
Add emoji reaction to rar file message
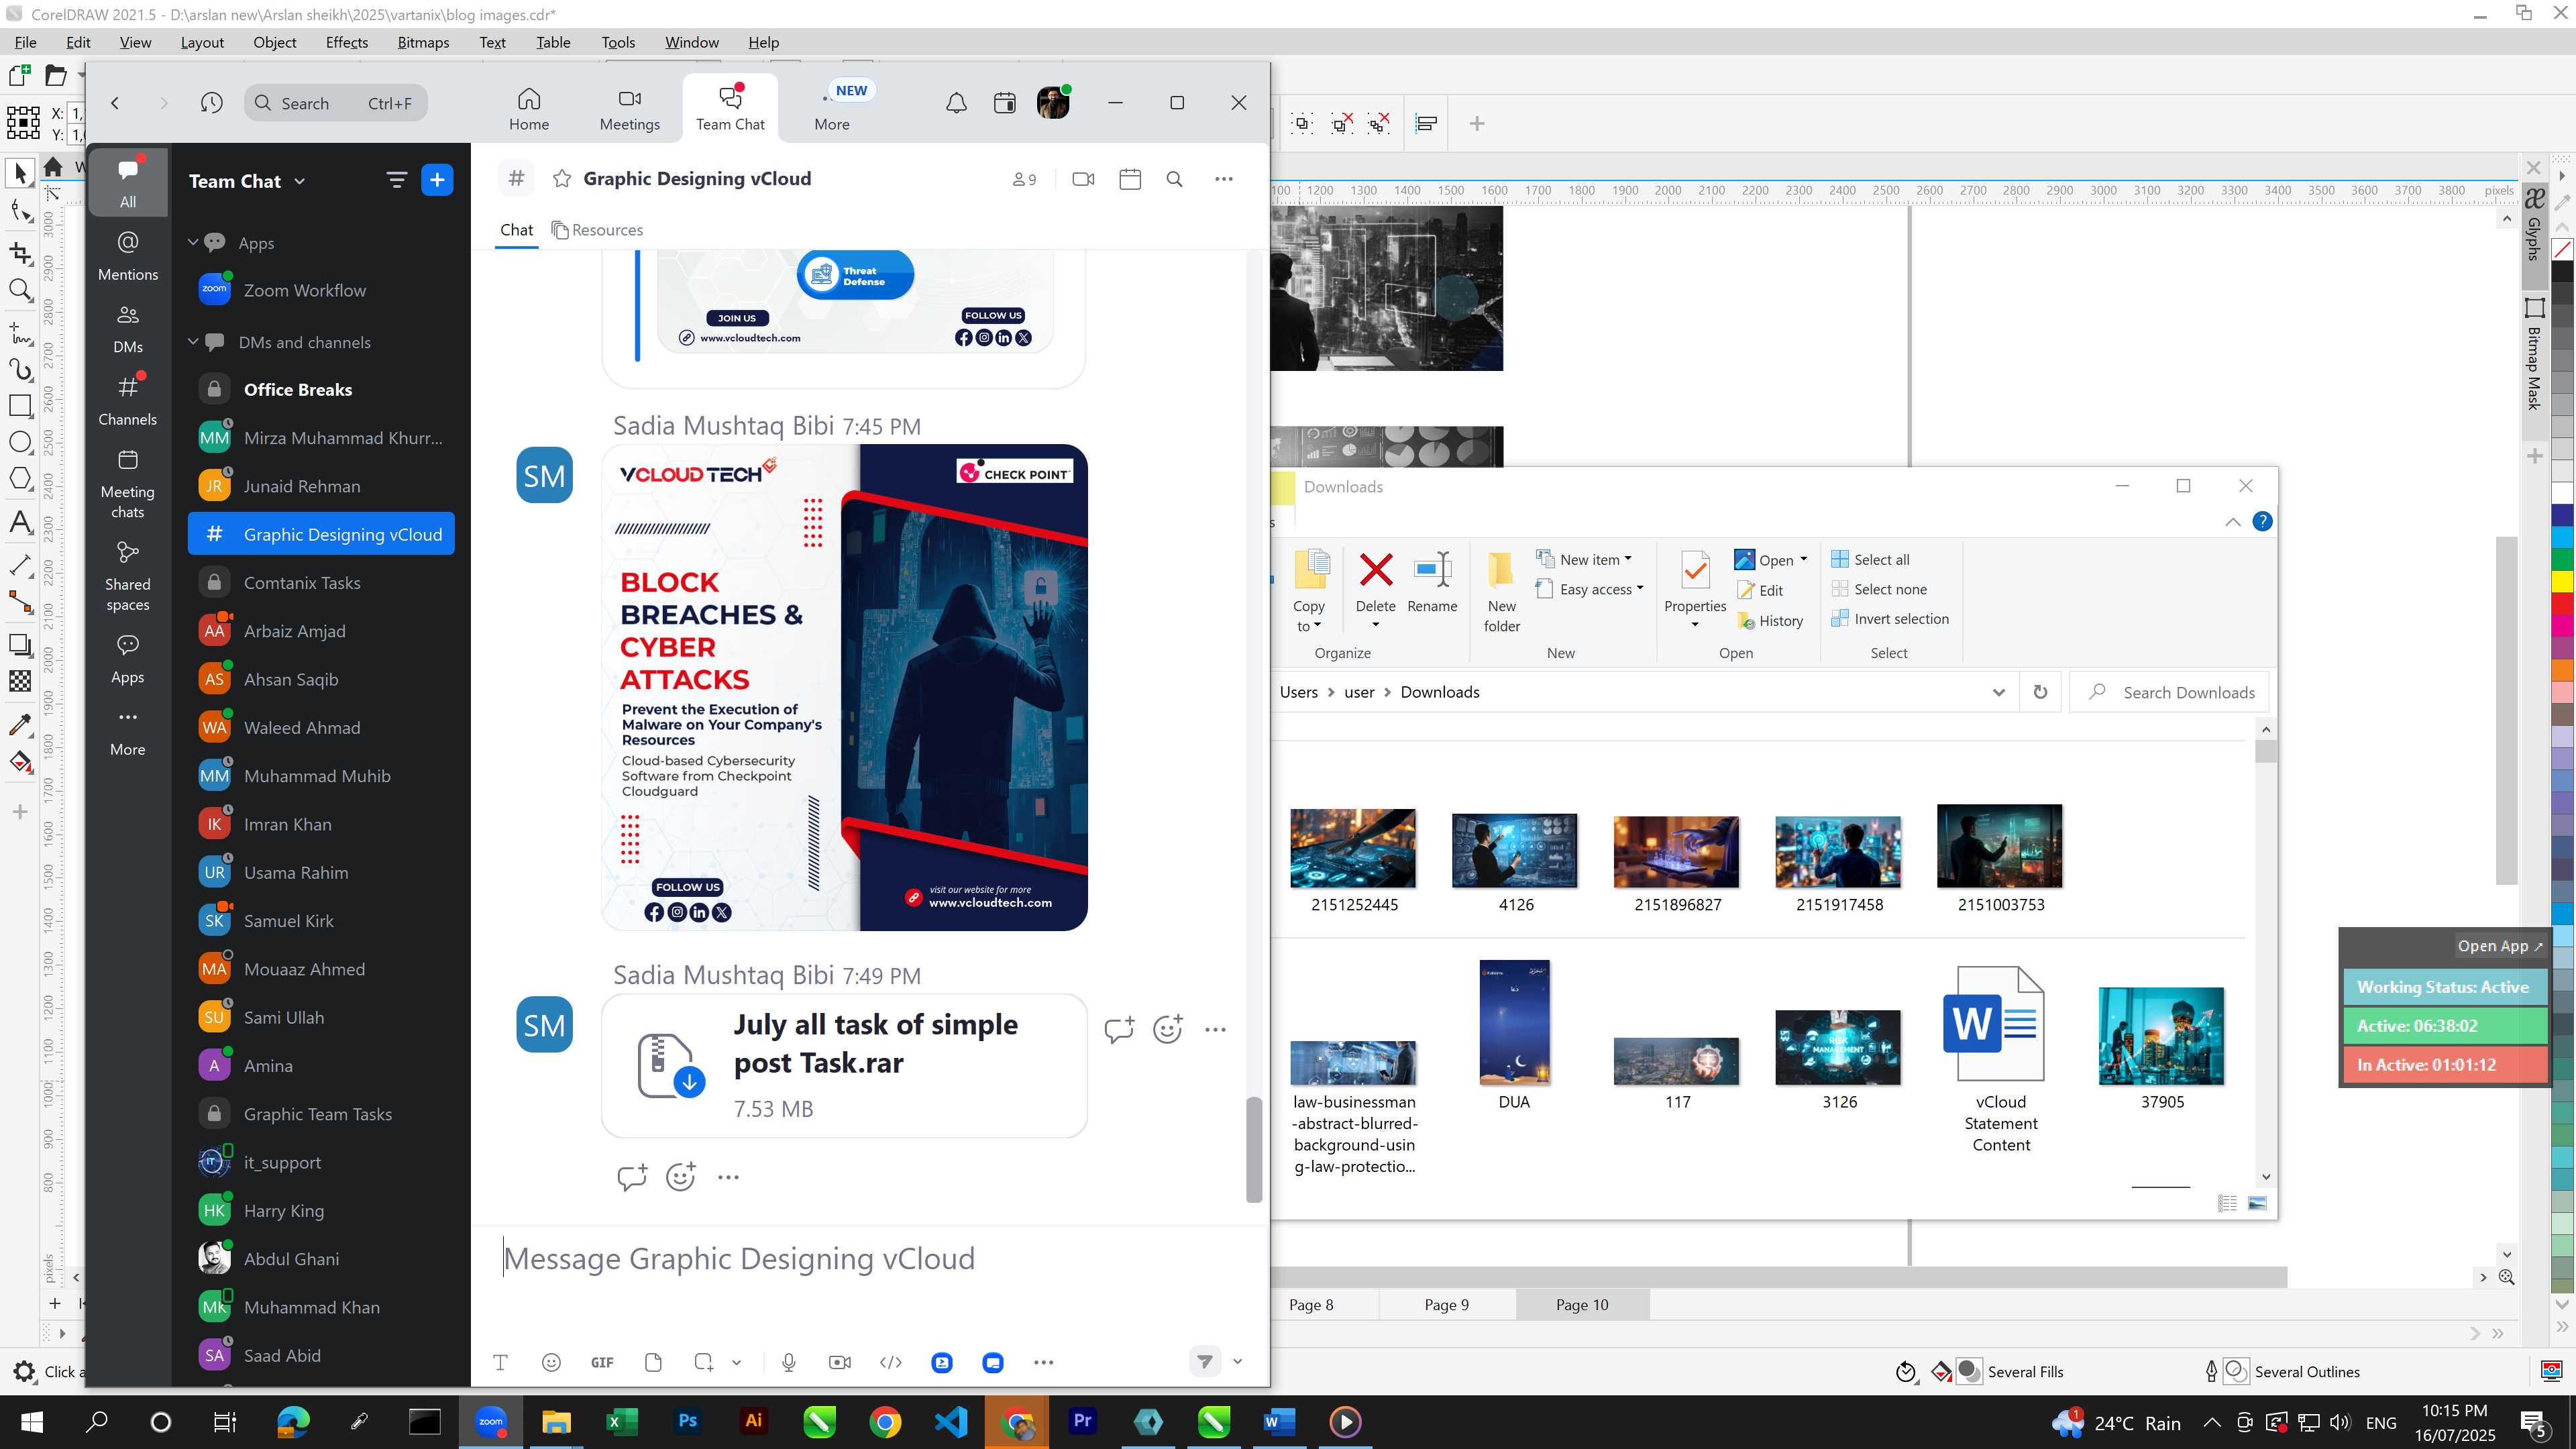click(1167, 1029)
